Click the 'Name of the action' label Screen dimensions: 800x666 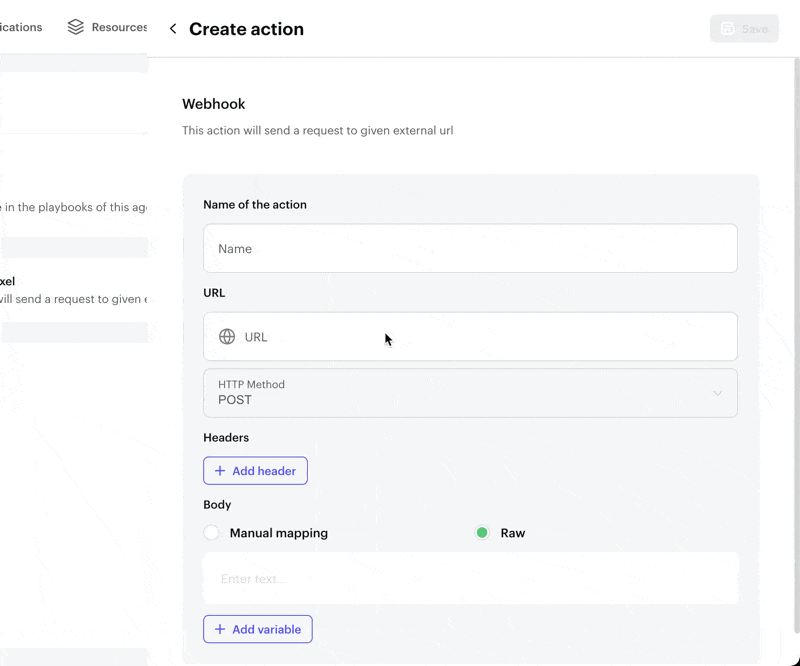click(255, 205)
